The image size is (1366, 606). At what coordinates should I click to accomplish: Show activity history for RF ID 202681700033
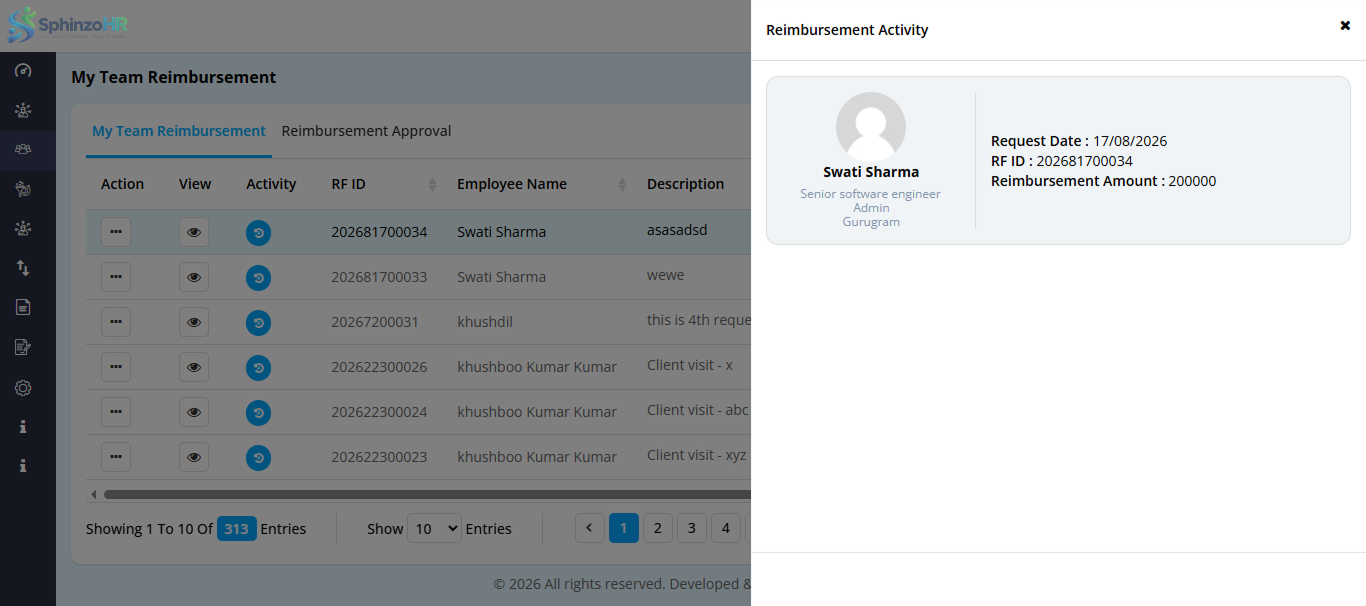[258, 277]
